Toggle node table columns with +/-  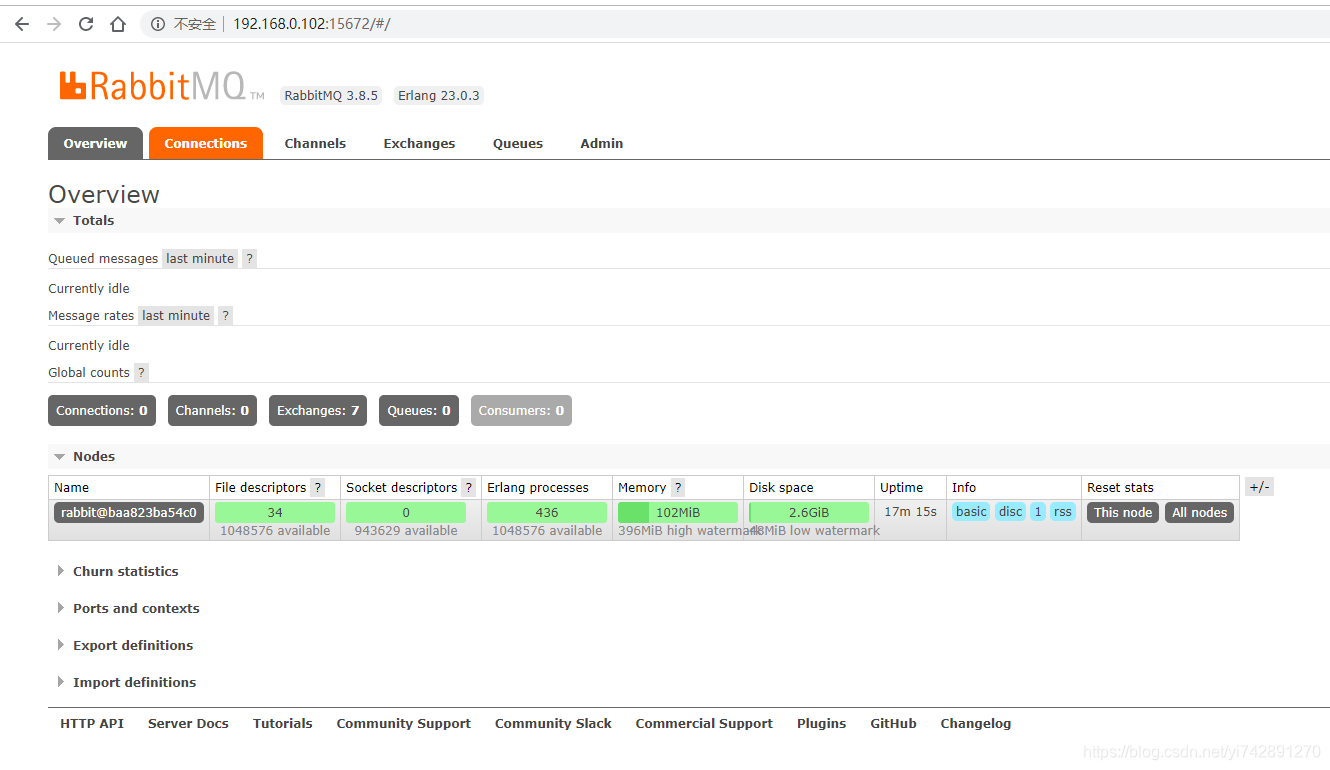[1260, 487]
